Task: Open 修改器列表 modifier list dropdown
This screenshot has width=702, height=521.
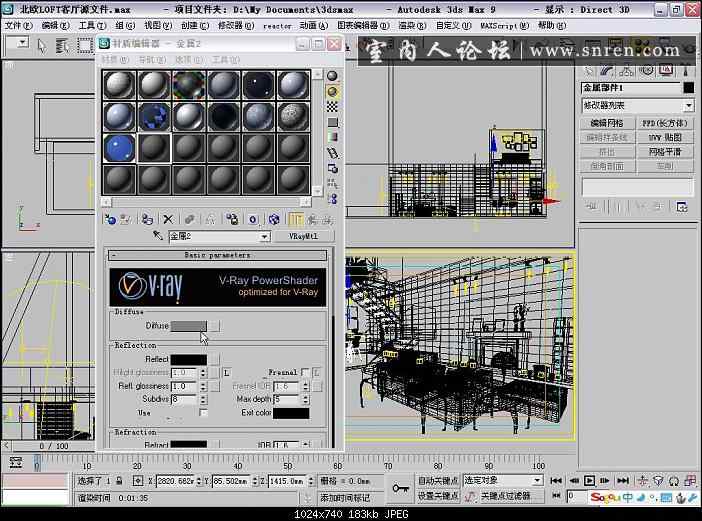Action: [x=689, y=106]
